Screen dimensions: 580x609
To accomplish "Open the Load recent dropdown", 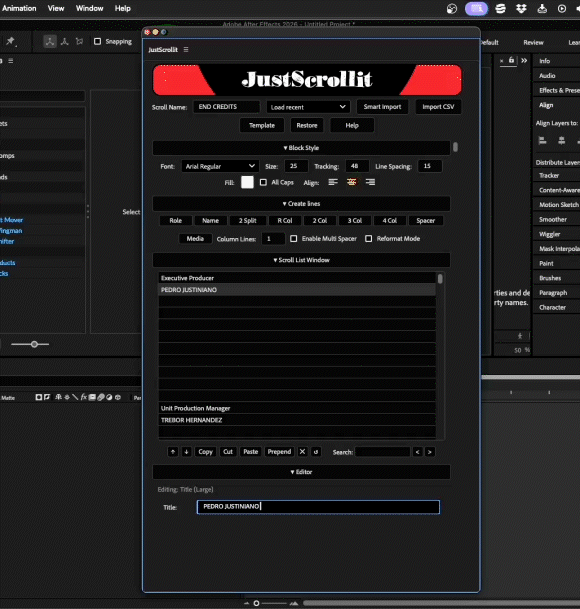I will tap(308, 107).
